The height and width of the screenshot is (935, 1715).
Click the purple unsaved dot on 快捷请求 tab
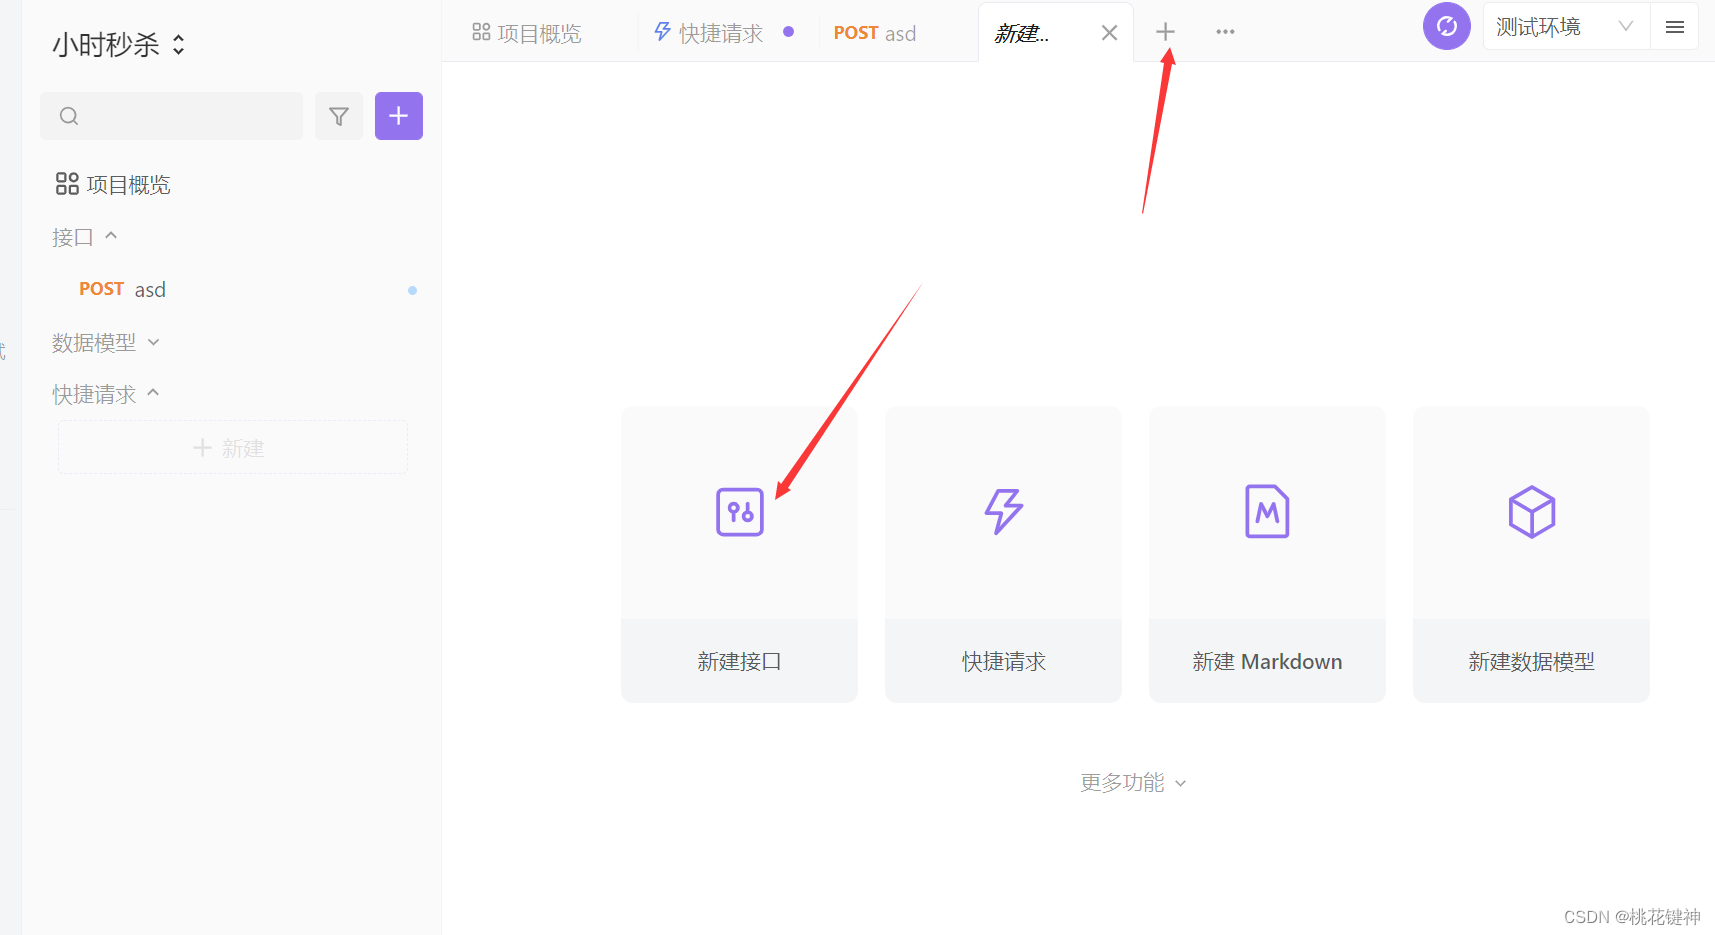tap(788, 32)
